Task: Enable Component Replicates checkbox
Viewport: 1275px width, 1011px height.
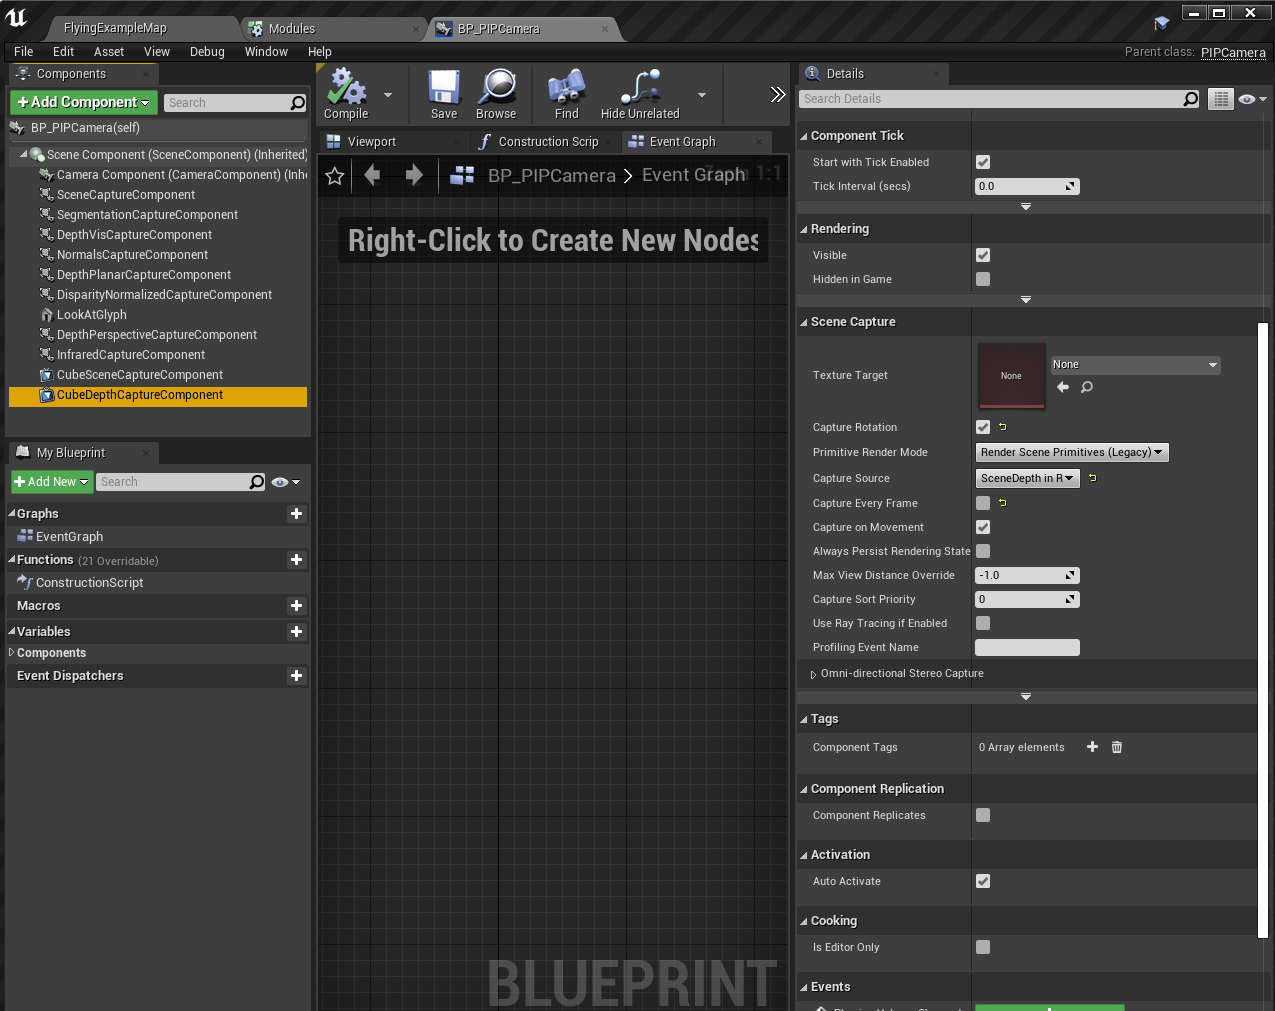Action: coord(983,815)
